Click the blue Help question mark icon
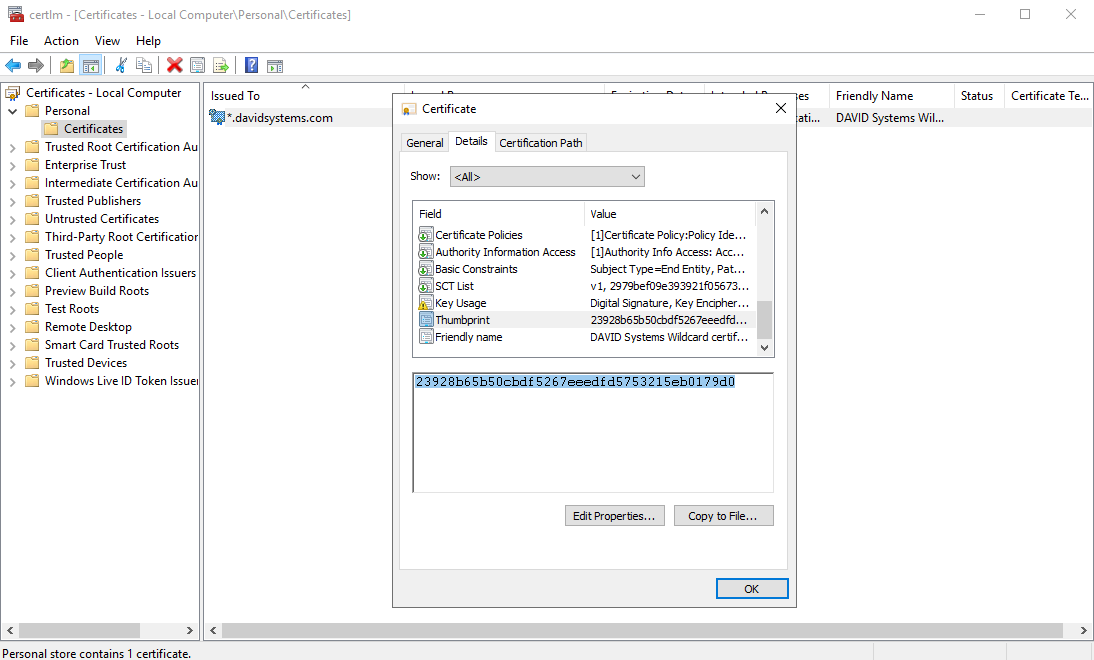 251,66
